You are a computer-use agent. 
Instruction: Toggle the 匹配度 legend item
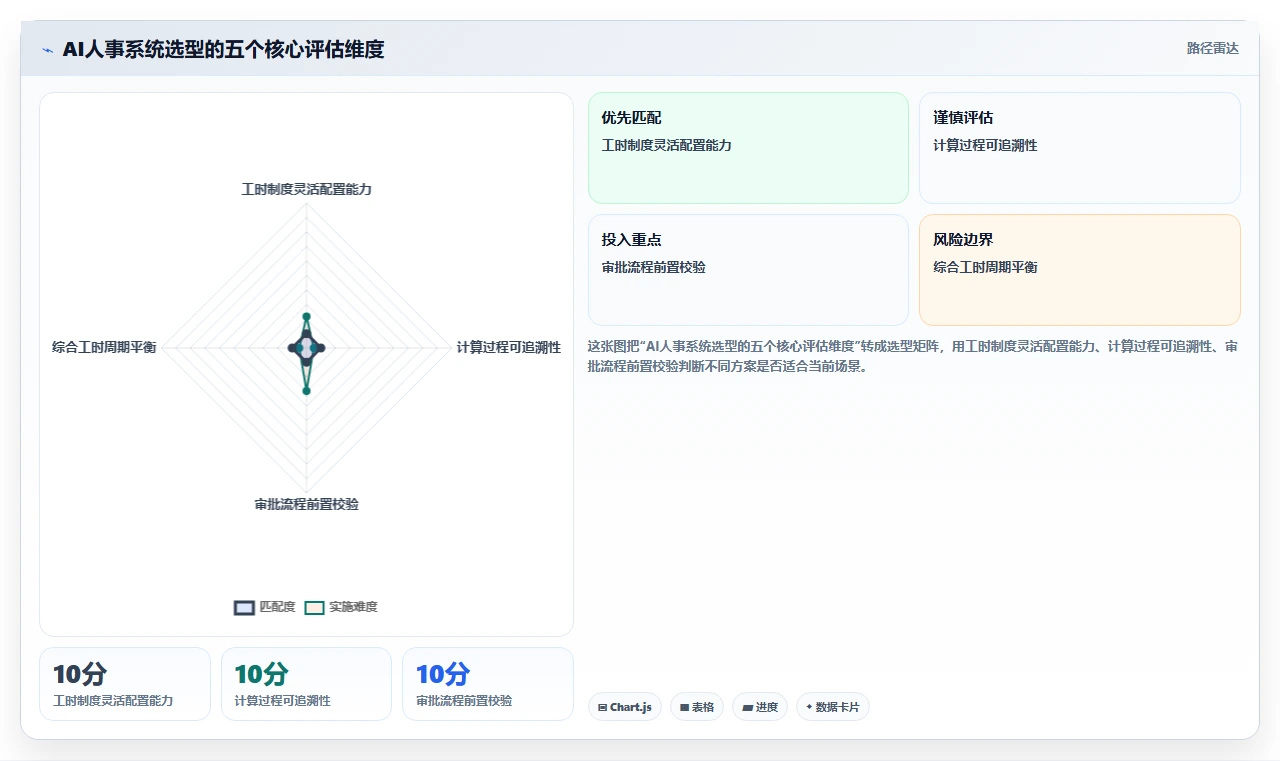pyautogui.click(x=265, y=607)
